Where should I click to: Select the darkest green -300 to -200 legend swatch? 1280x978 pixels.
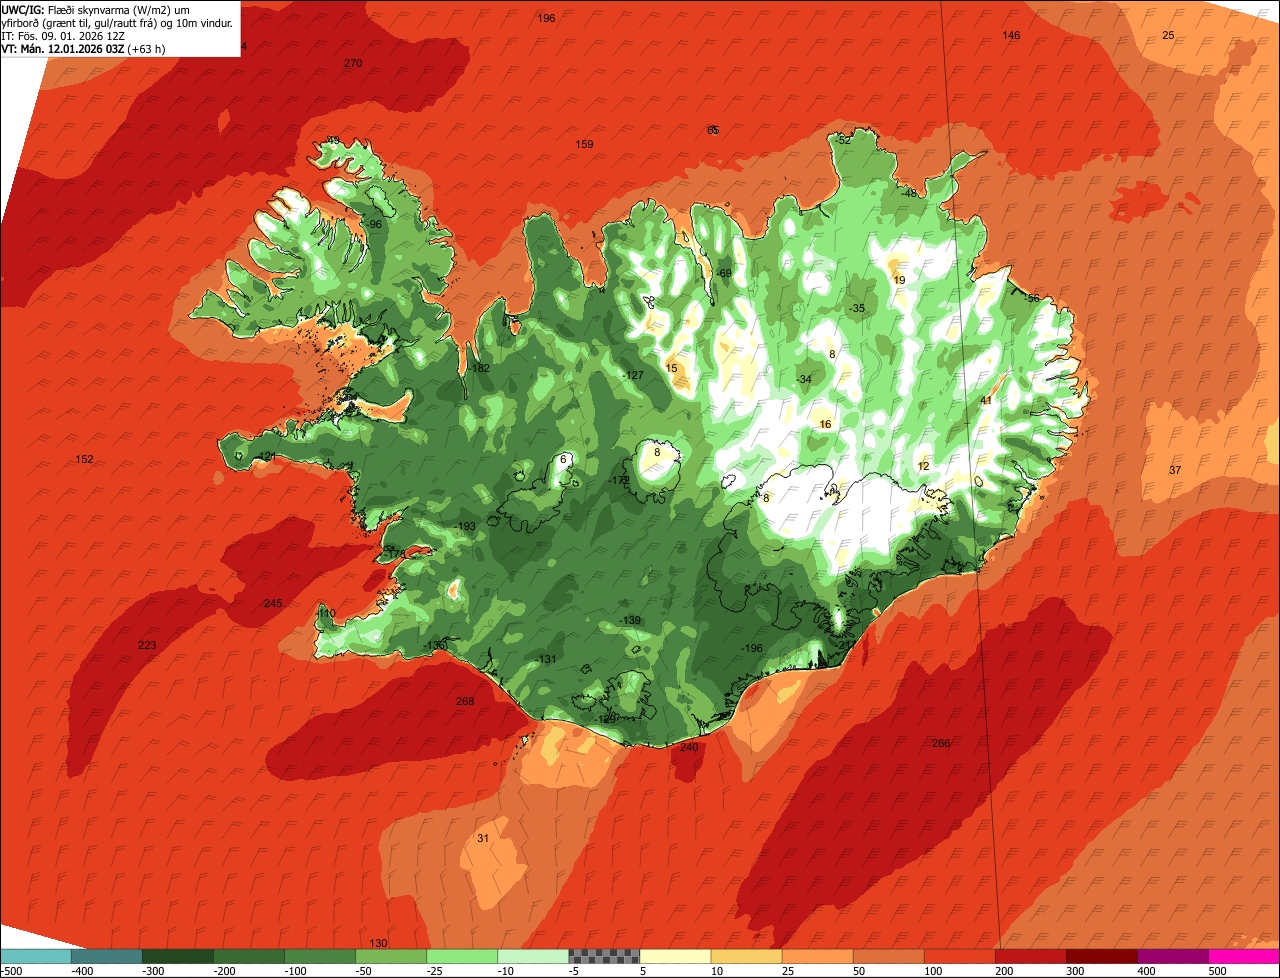tap(178, 956)
